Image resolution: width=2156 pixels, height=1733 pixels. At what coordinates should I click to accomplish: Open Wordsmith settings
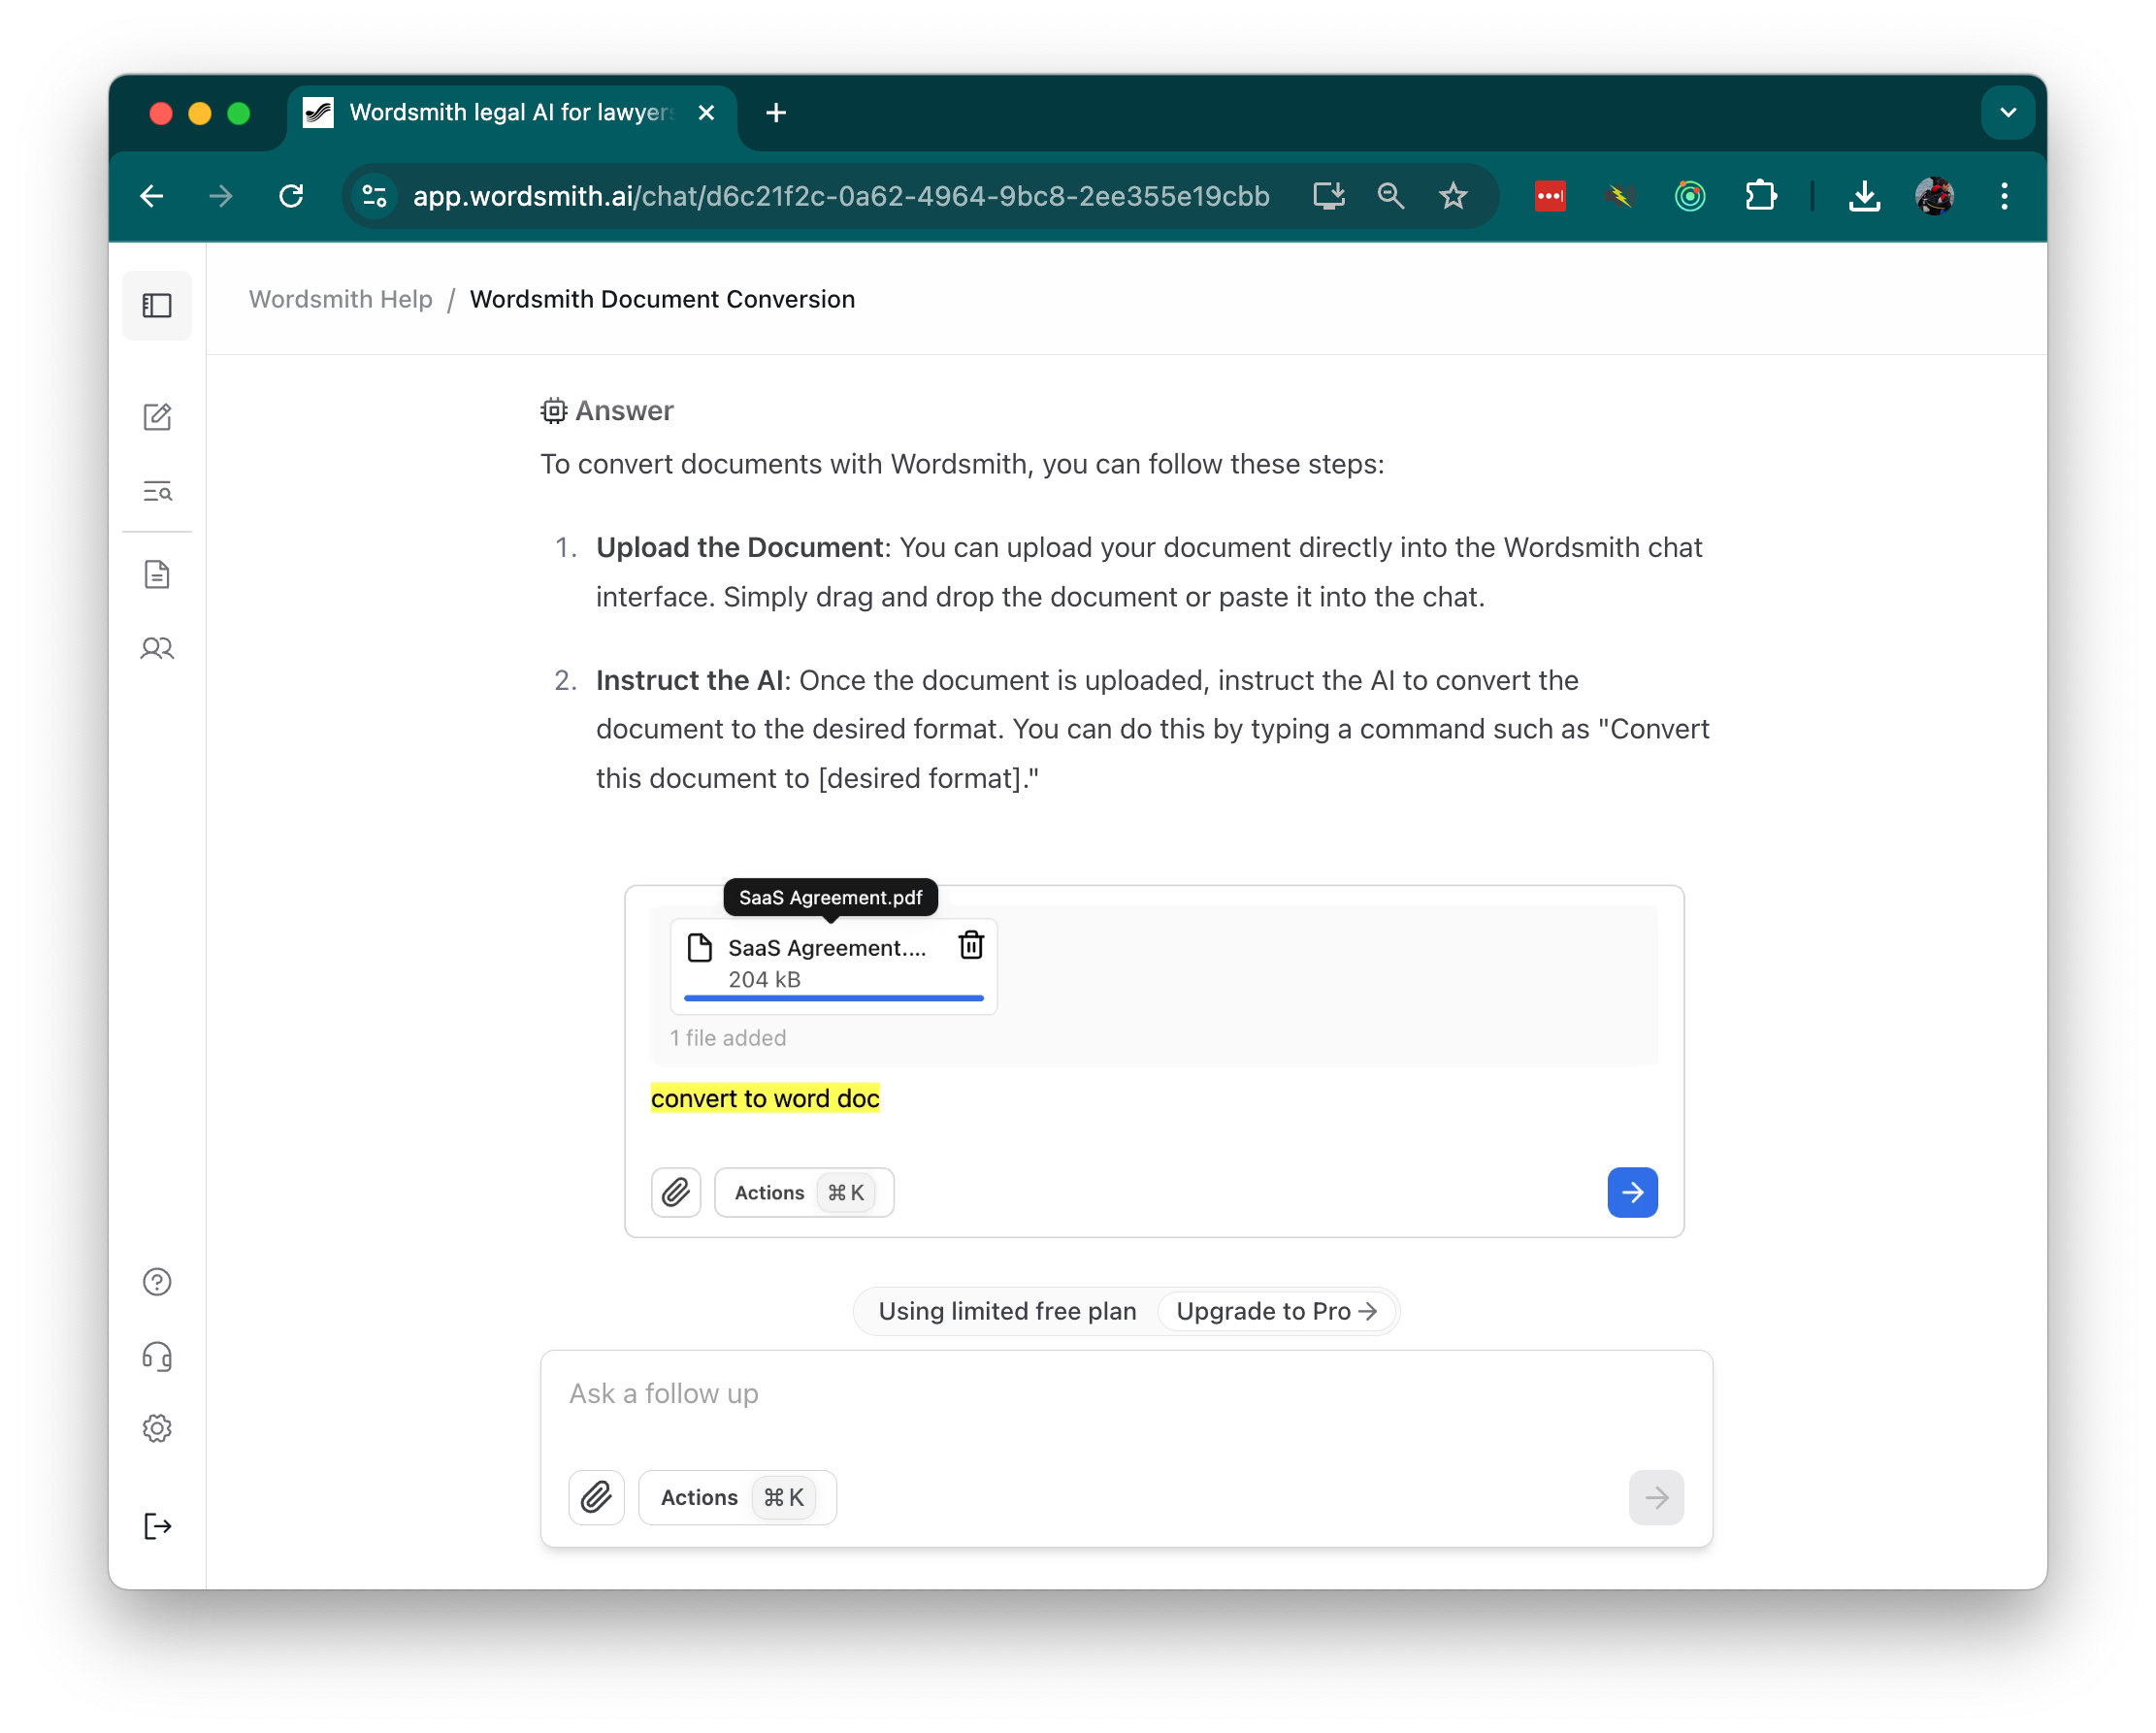tap(157, 1428)
